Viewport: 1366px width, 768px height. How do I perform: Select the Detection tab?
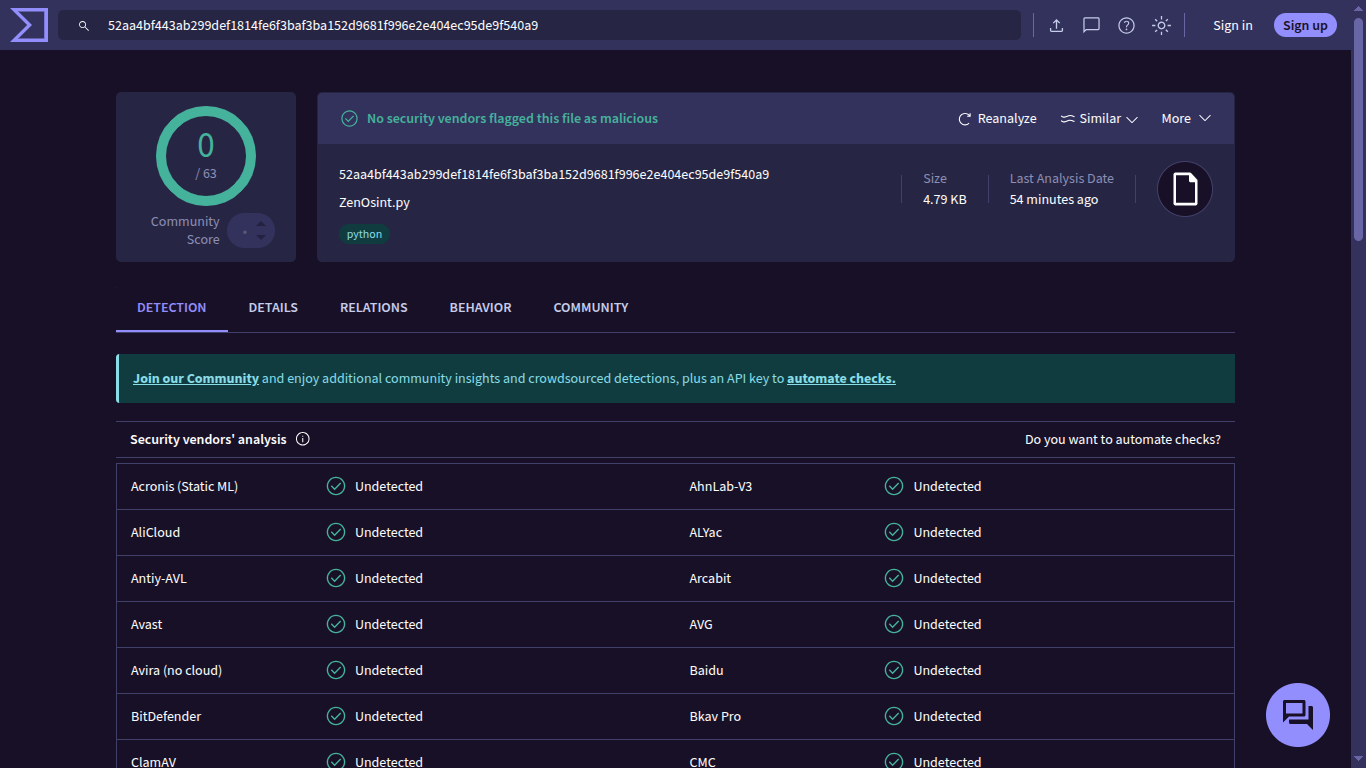pyautogui.click(x=172, y=308)
